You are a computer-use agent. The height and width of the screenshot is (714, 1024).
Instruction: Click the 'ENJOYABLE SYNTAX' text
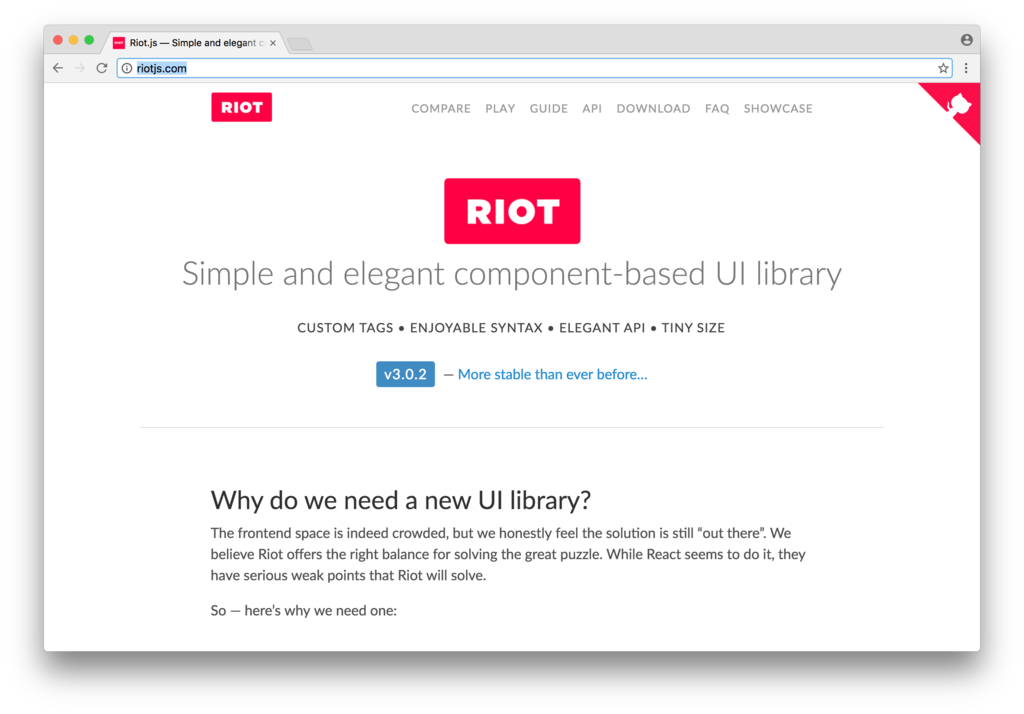(x=476, y=328)
